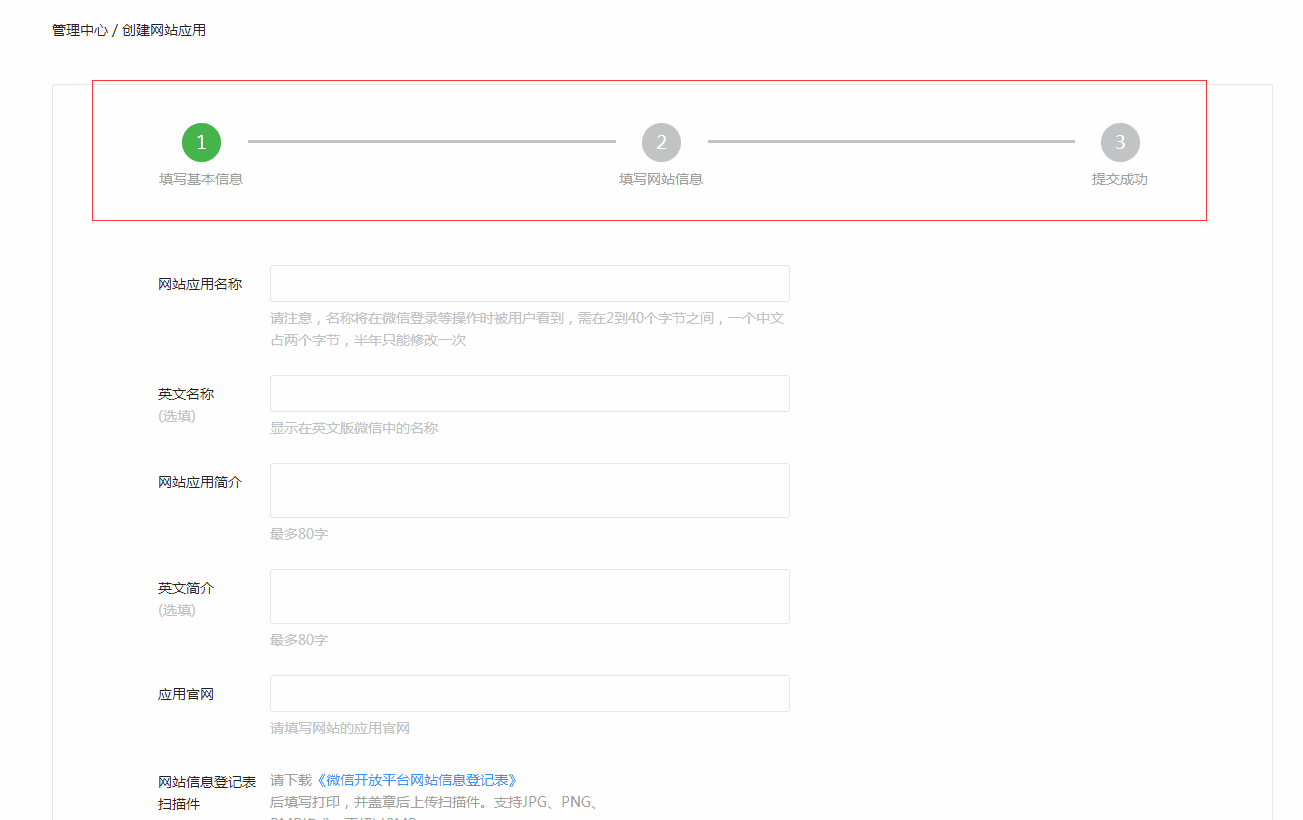The width and height of the screenshot is (1303, 820).
Task: Click step 3 gray circle icon
Action: click(1120, 142)
